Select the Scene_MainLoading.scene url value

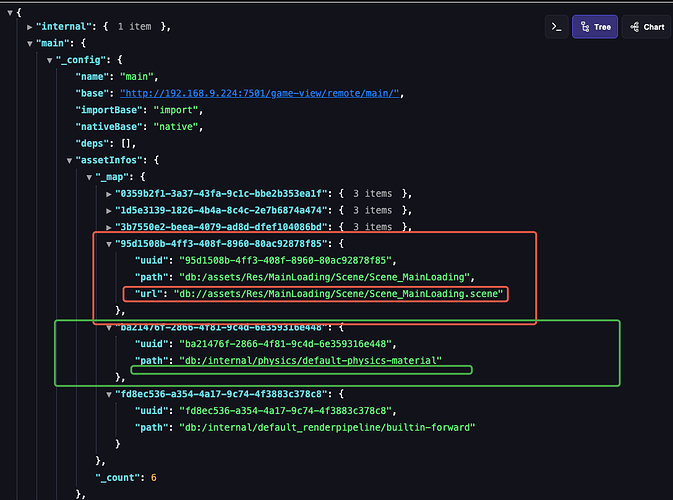[x=338, y=294]
